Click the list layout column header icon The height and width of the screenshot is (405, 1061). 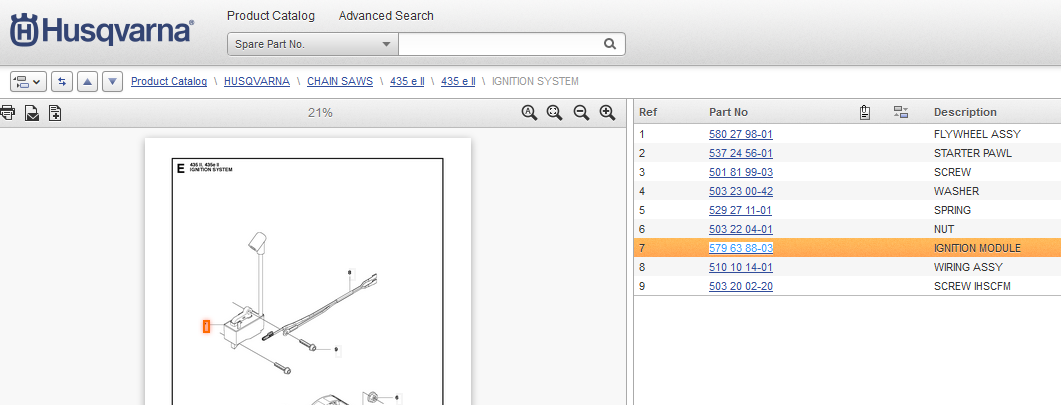click(901, 112)
